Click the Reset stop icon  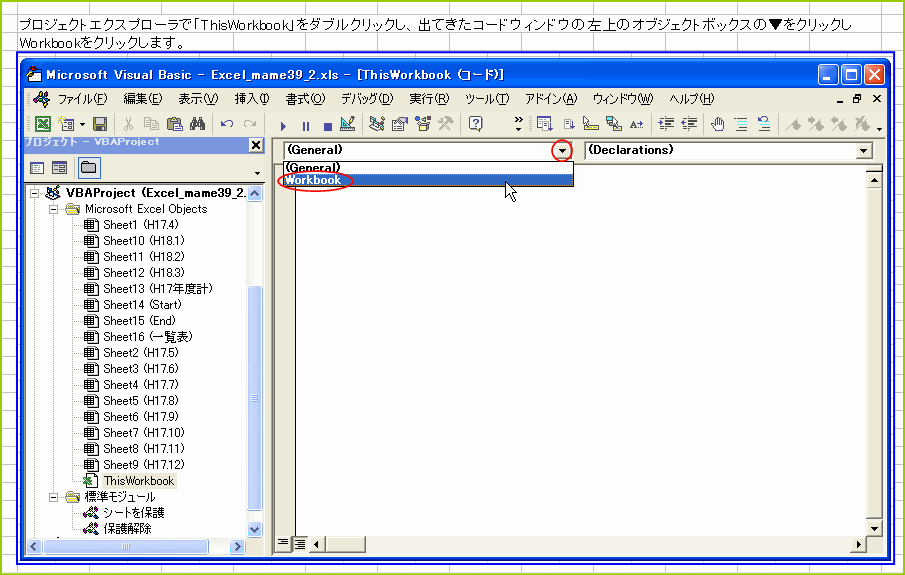point(328,125)
